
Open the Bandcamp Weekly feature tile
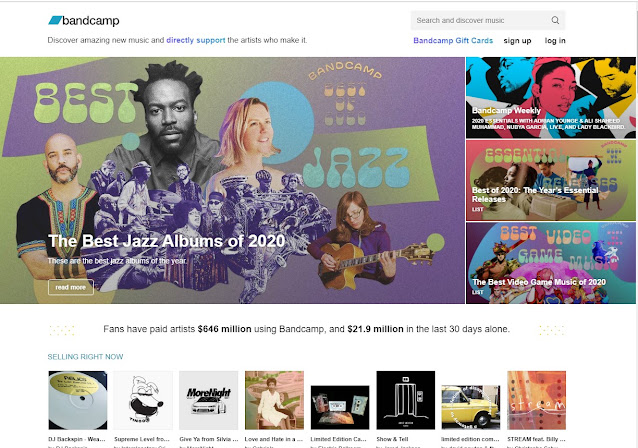551,98
